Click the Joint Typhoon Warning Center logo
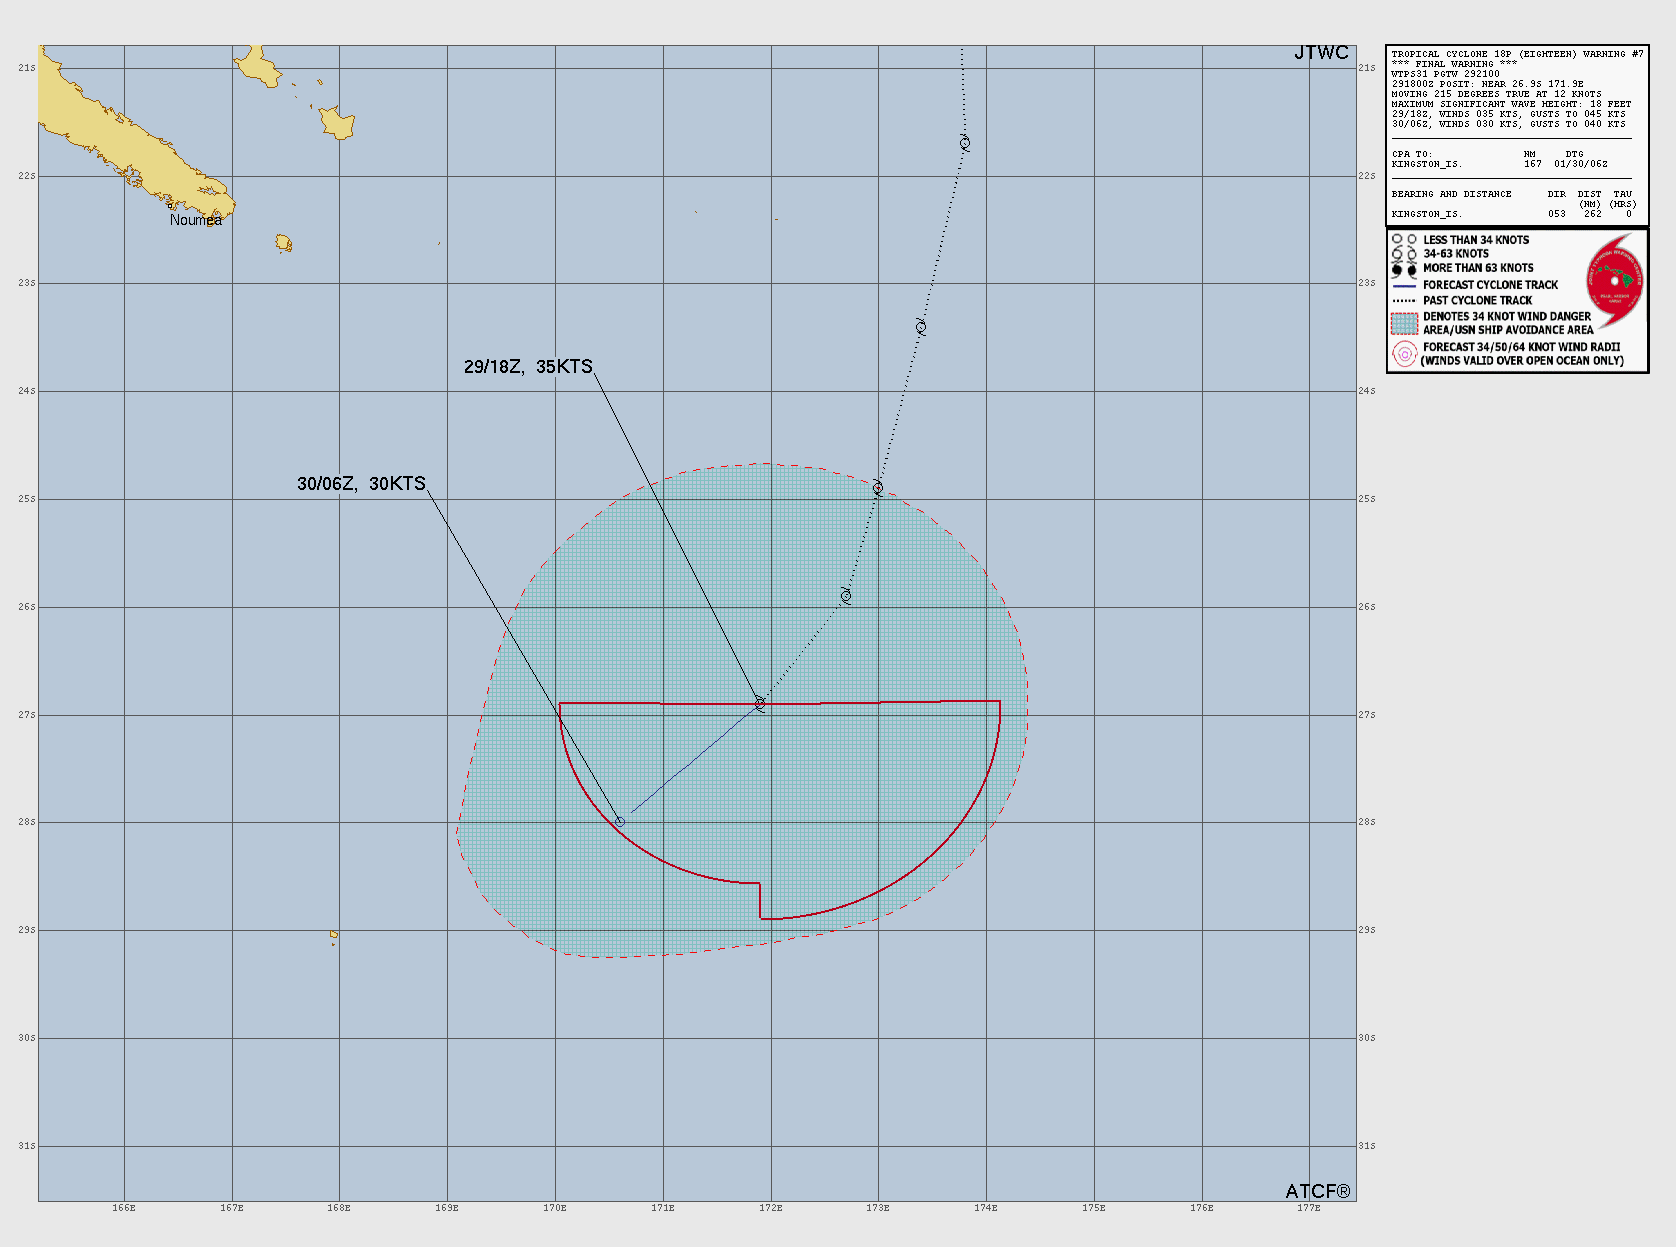Image resolution: width=1676 pixels, height=1247 pixels. pos(1614,281)
